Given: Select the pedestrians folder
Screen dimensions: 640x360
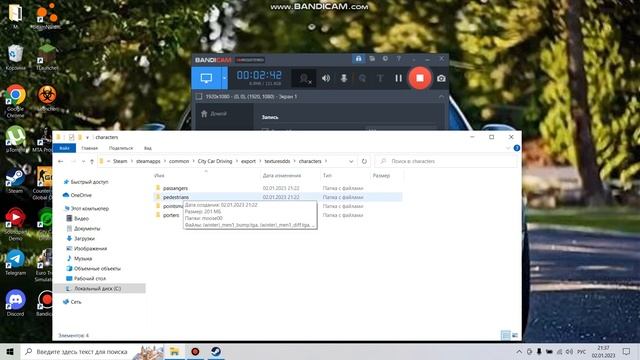Looking at the screenshot, I should click(x=176, y=197).
